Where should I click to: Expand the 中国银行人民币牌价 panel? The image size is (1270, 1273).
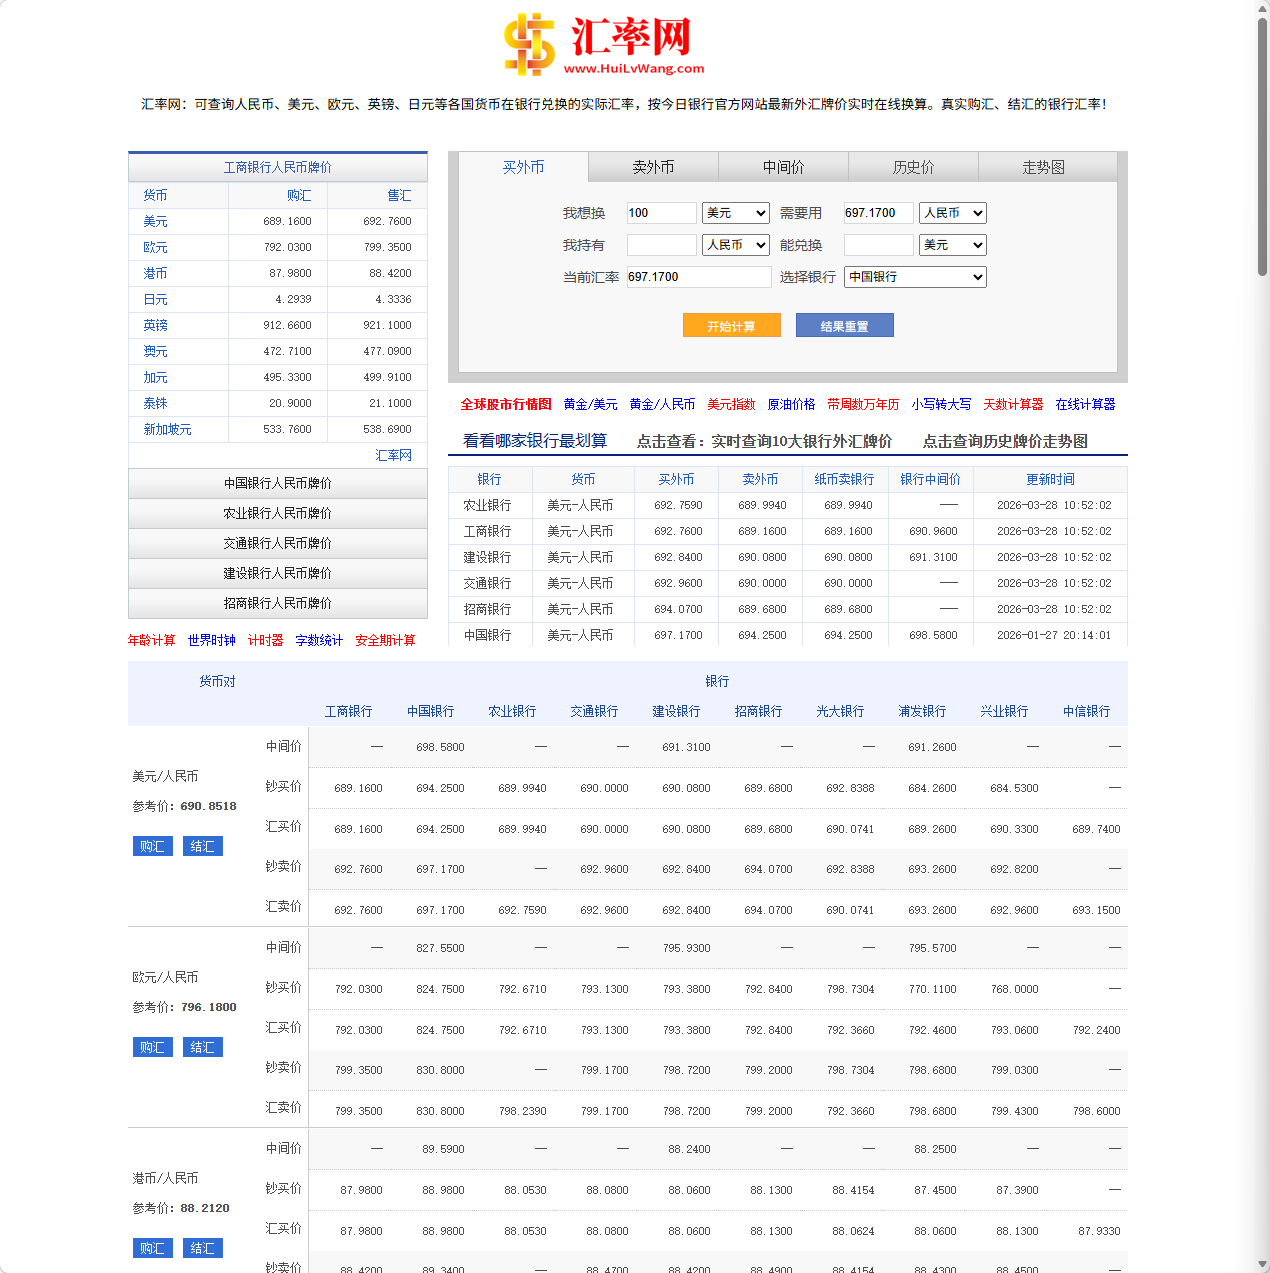coord(278,483)
